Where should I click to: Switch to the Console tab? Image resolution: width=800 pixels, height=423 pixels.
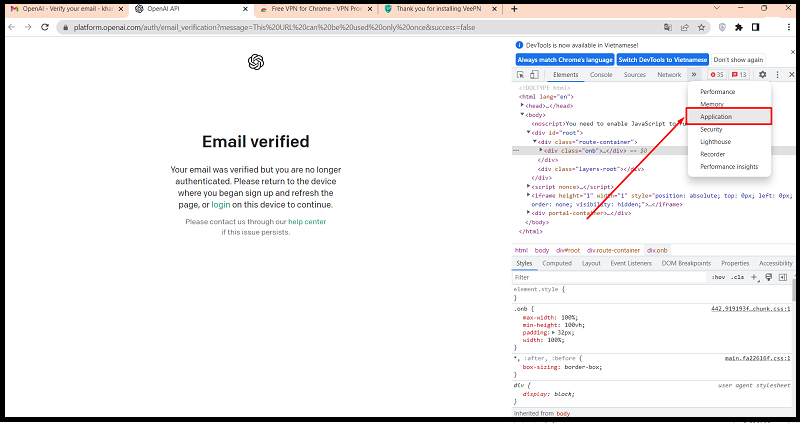tap(601, 75)
